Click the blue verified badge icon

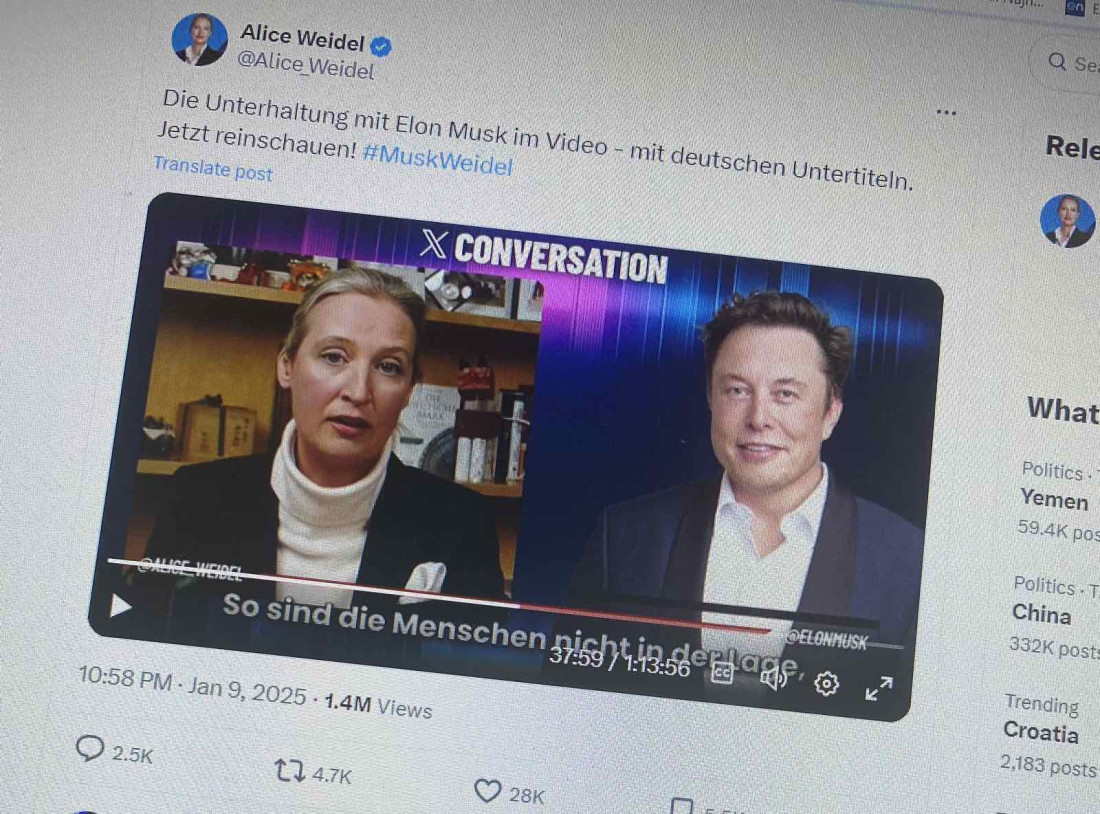[380, 46]
